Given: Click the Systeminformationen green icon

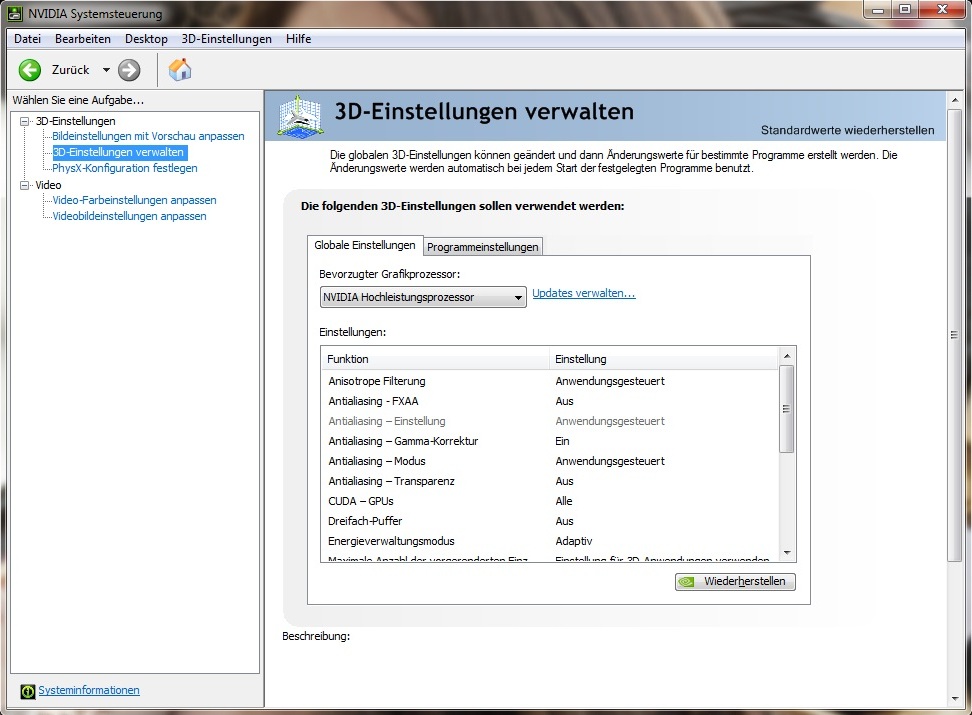Looking at the screenshot, I should click(27, 691).
